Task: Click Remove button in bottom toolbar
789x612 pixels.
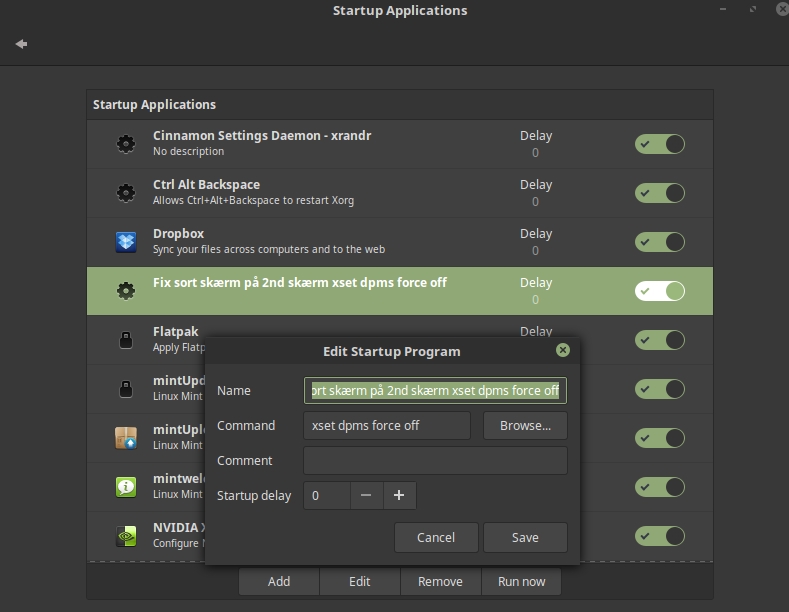Action: pos(440,581)
